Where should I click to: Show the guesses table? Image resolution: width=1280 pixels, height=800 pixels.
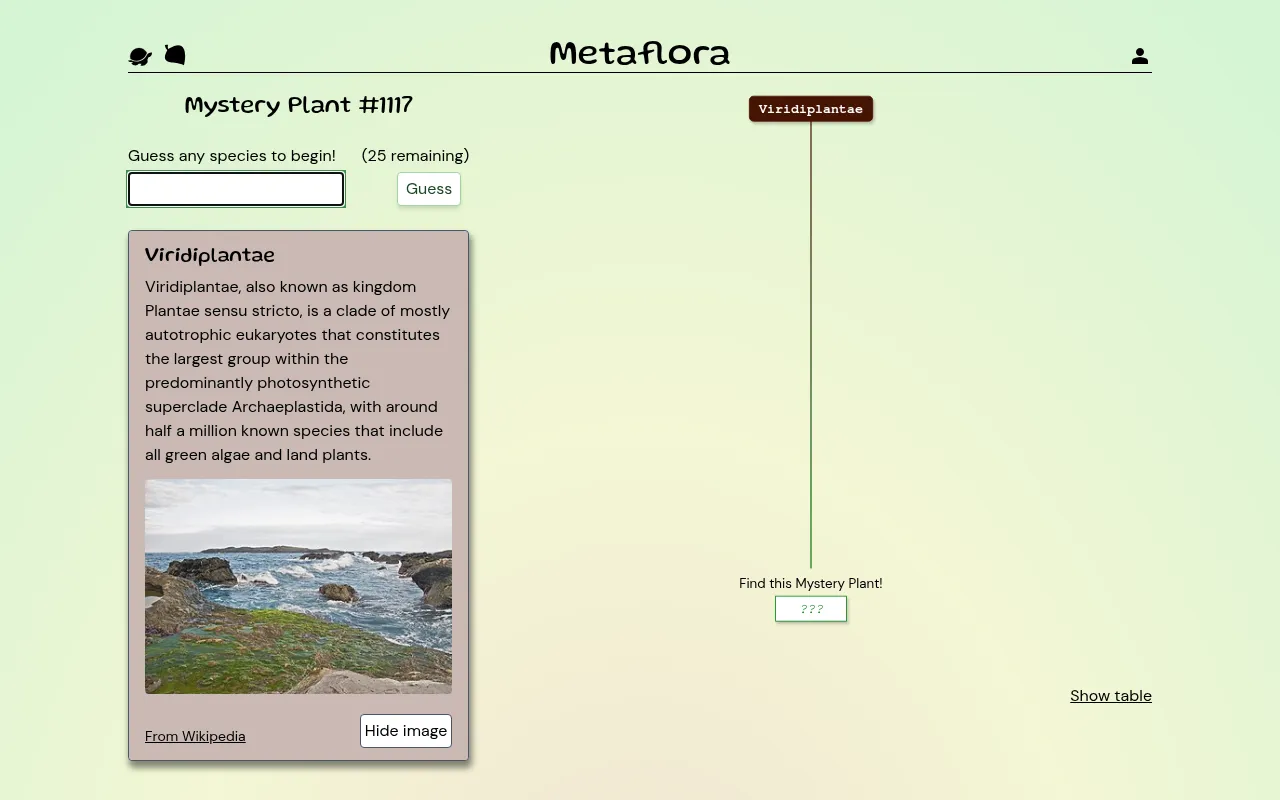tap(1111, 696)
